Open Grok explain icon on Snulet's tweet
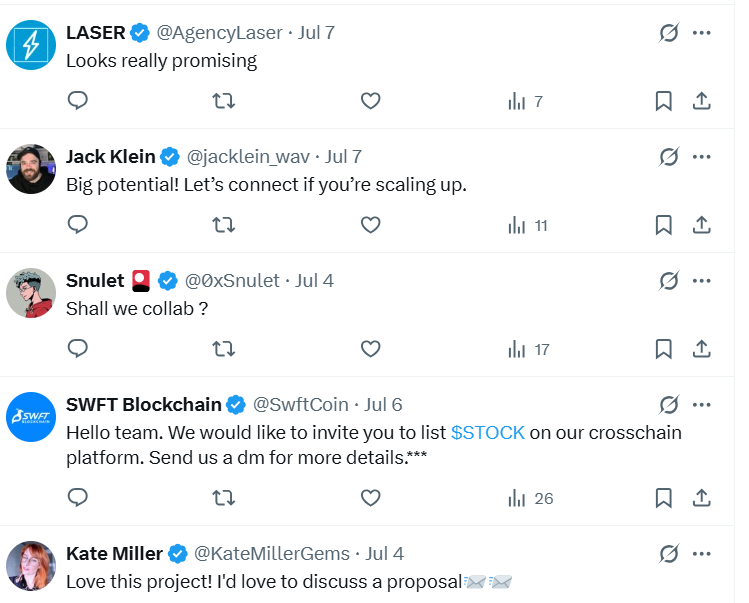The width and height of the screenshot is (749, 603). click(x=669, y=281)
